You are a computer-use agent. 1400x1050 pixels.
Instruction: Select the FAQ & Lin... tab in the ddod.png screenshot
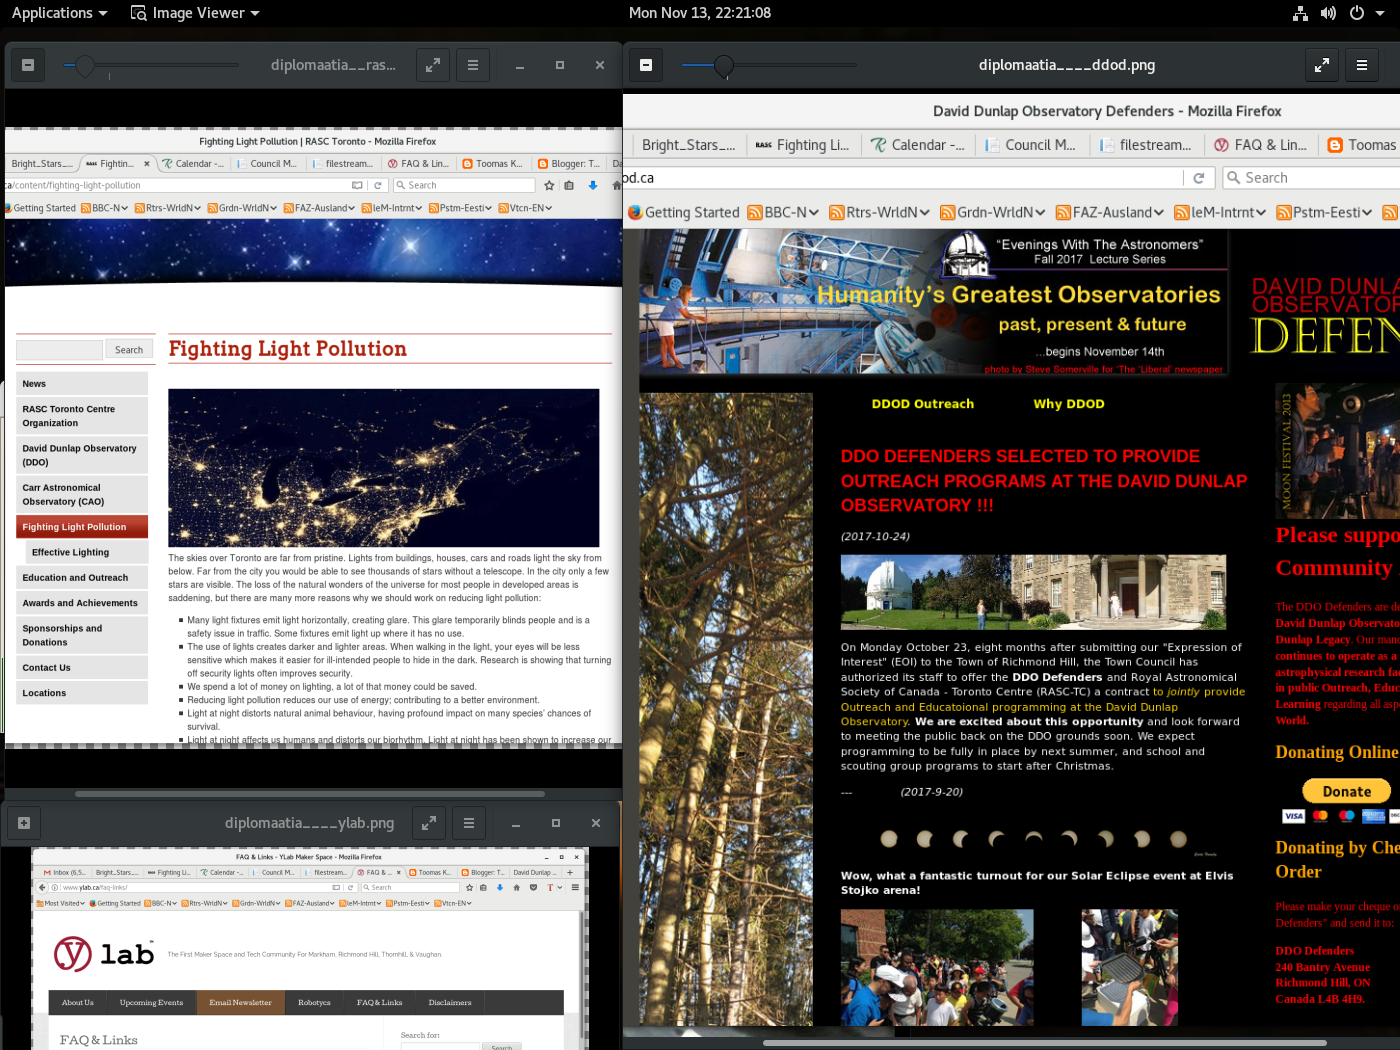[x=1261, y=145]
